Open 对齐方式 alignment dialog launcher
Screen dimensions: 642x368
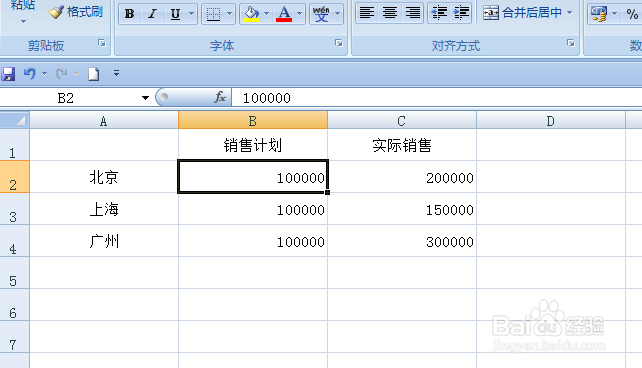[x=570, y=43]
